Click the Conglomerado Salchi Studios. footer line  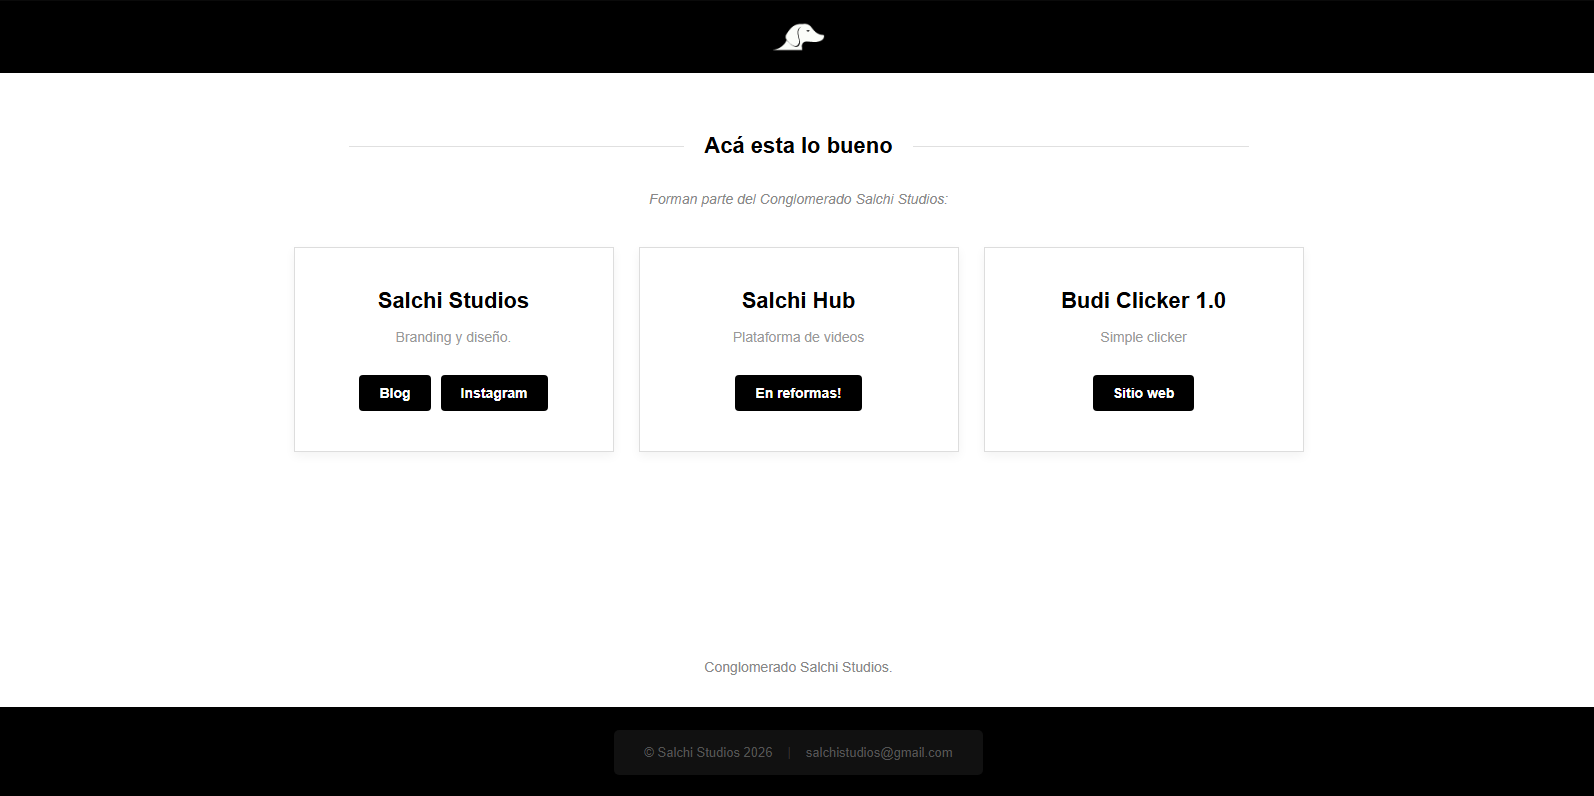point(798,667)
